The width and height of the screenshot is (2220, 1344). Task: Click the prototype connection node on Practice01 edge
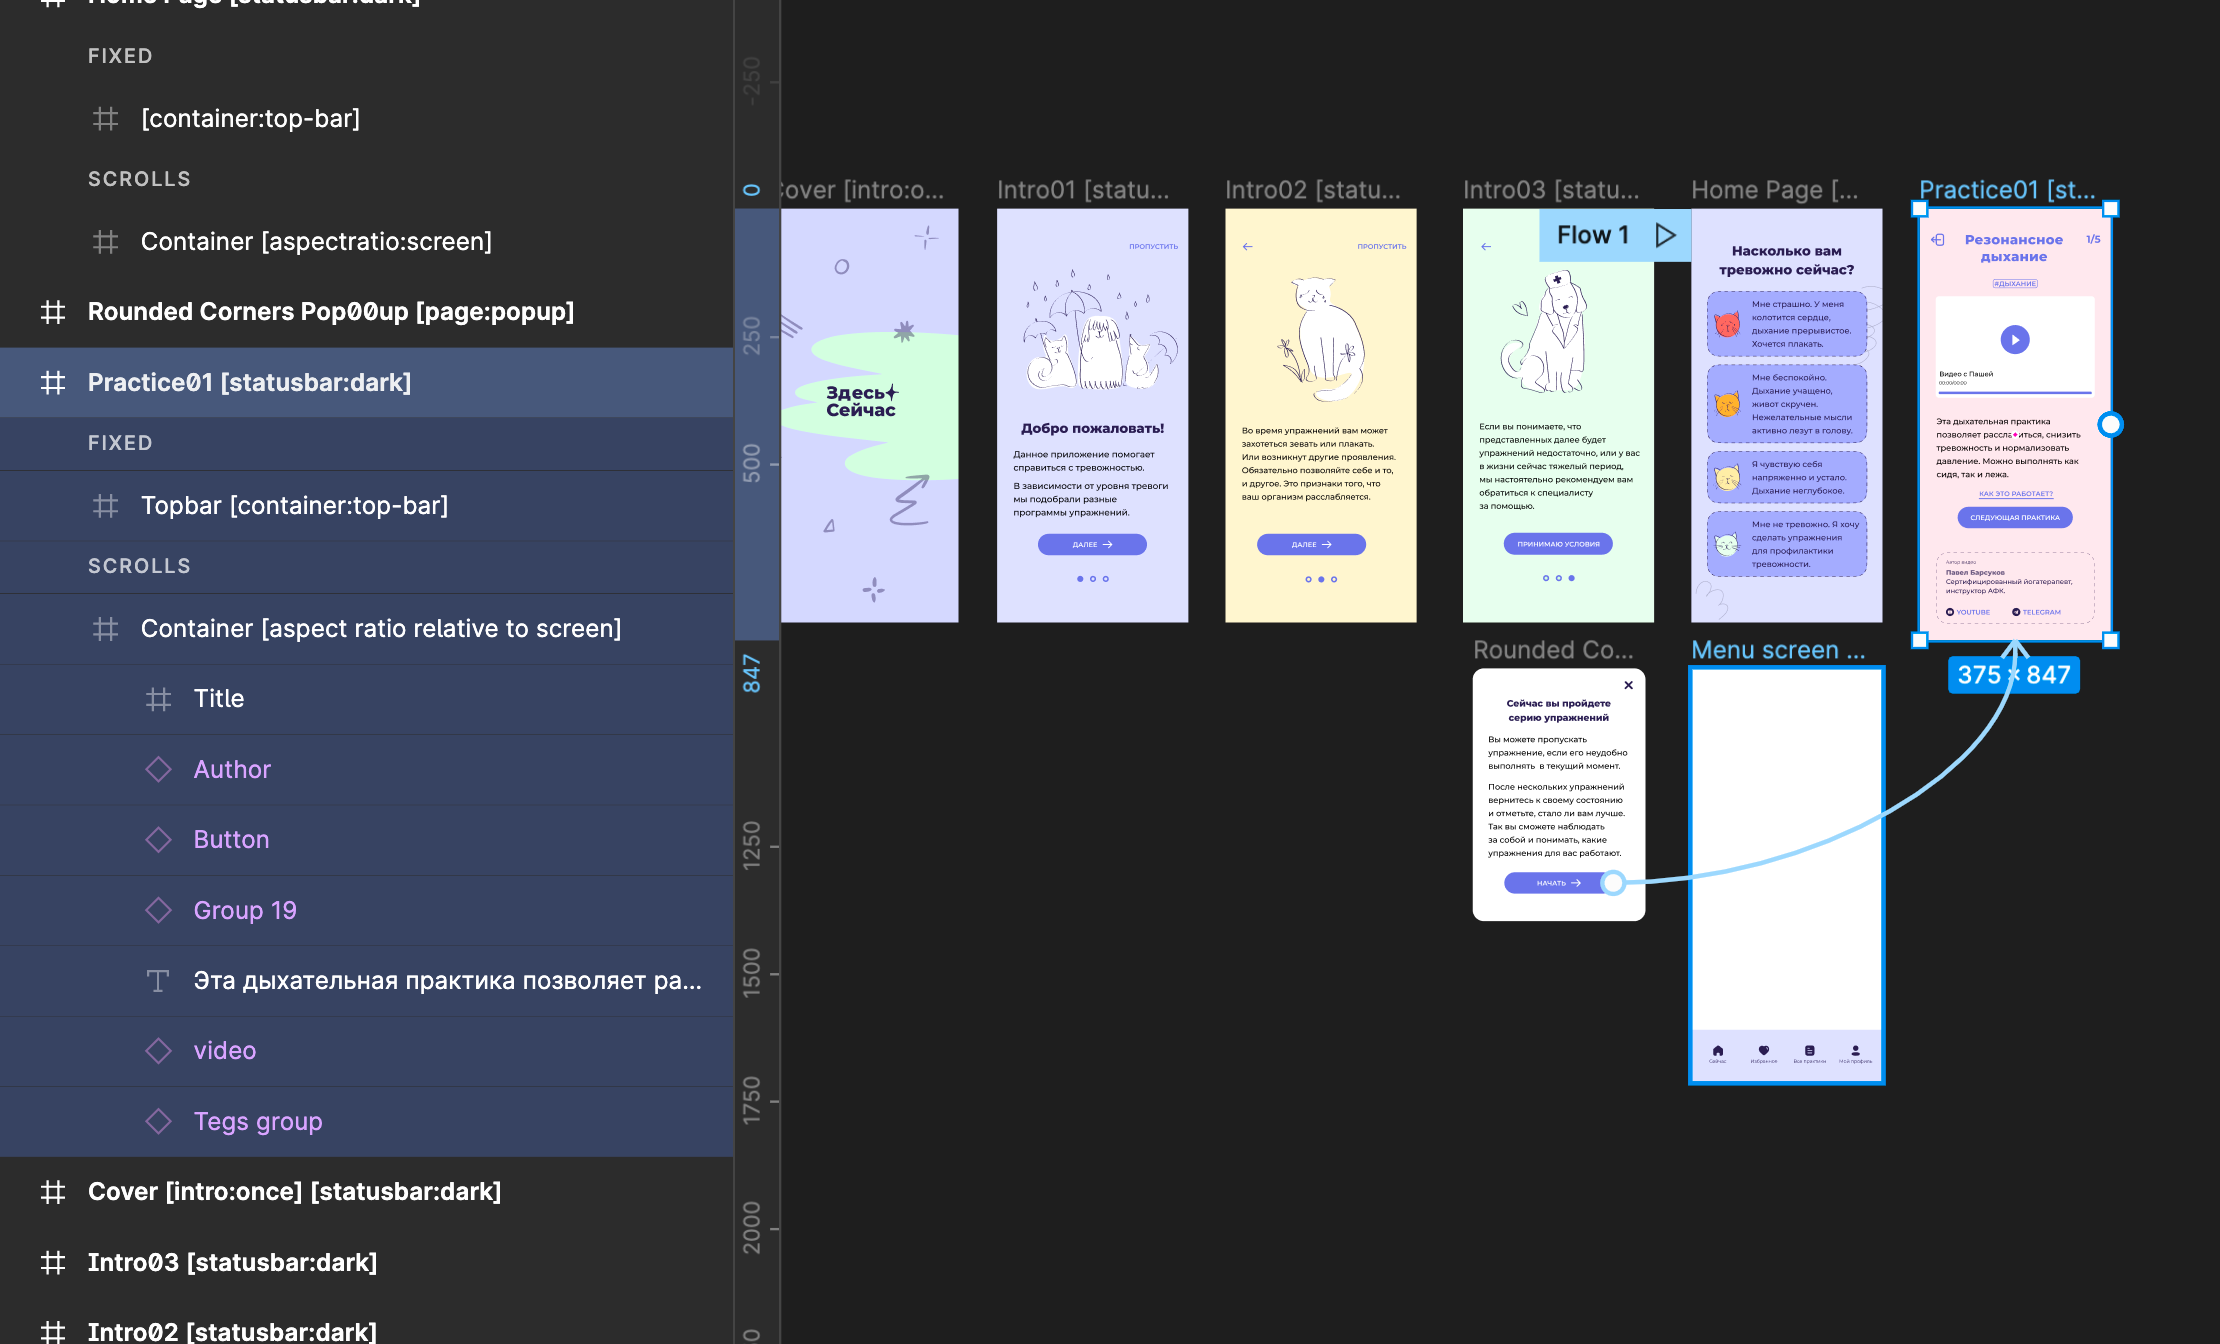click(2110, 425)
